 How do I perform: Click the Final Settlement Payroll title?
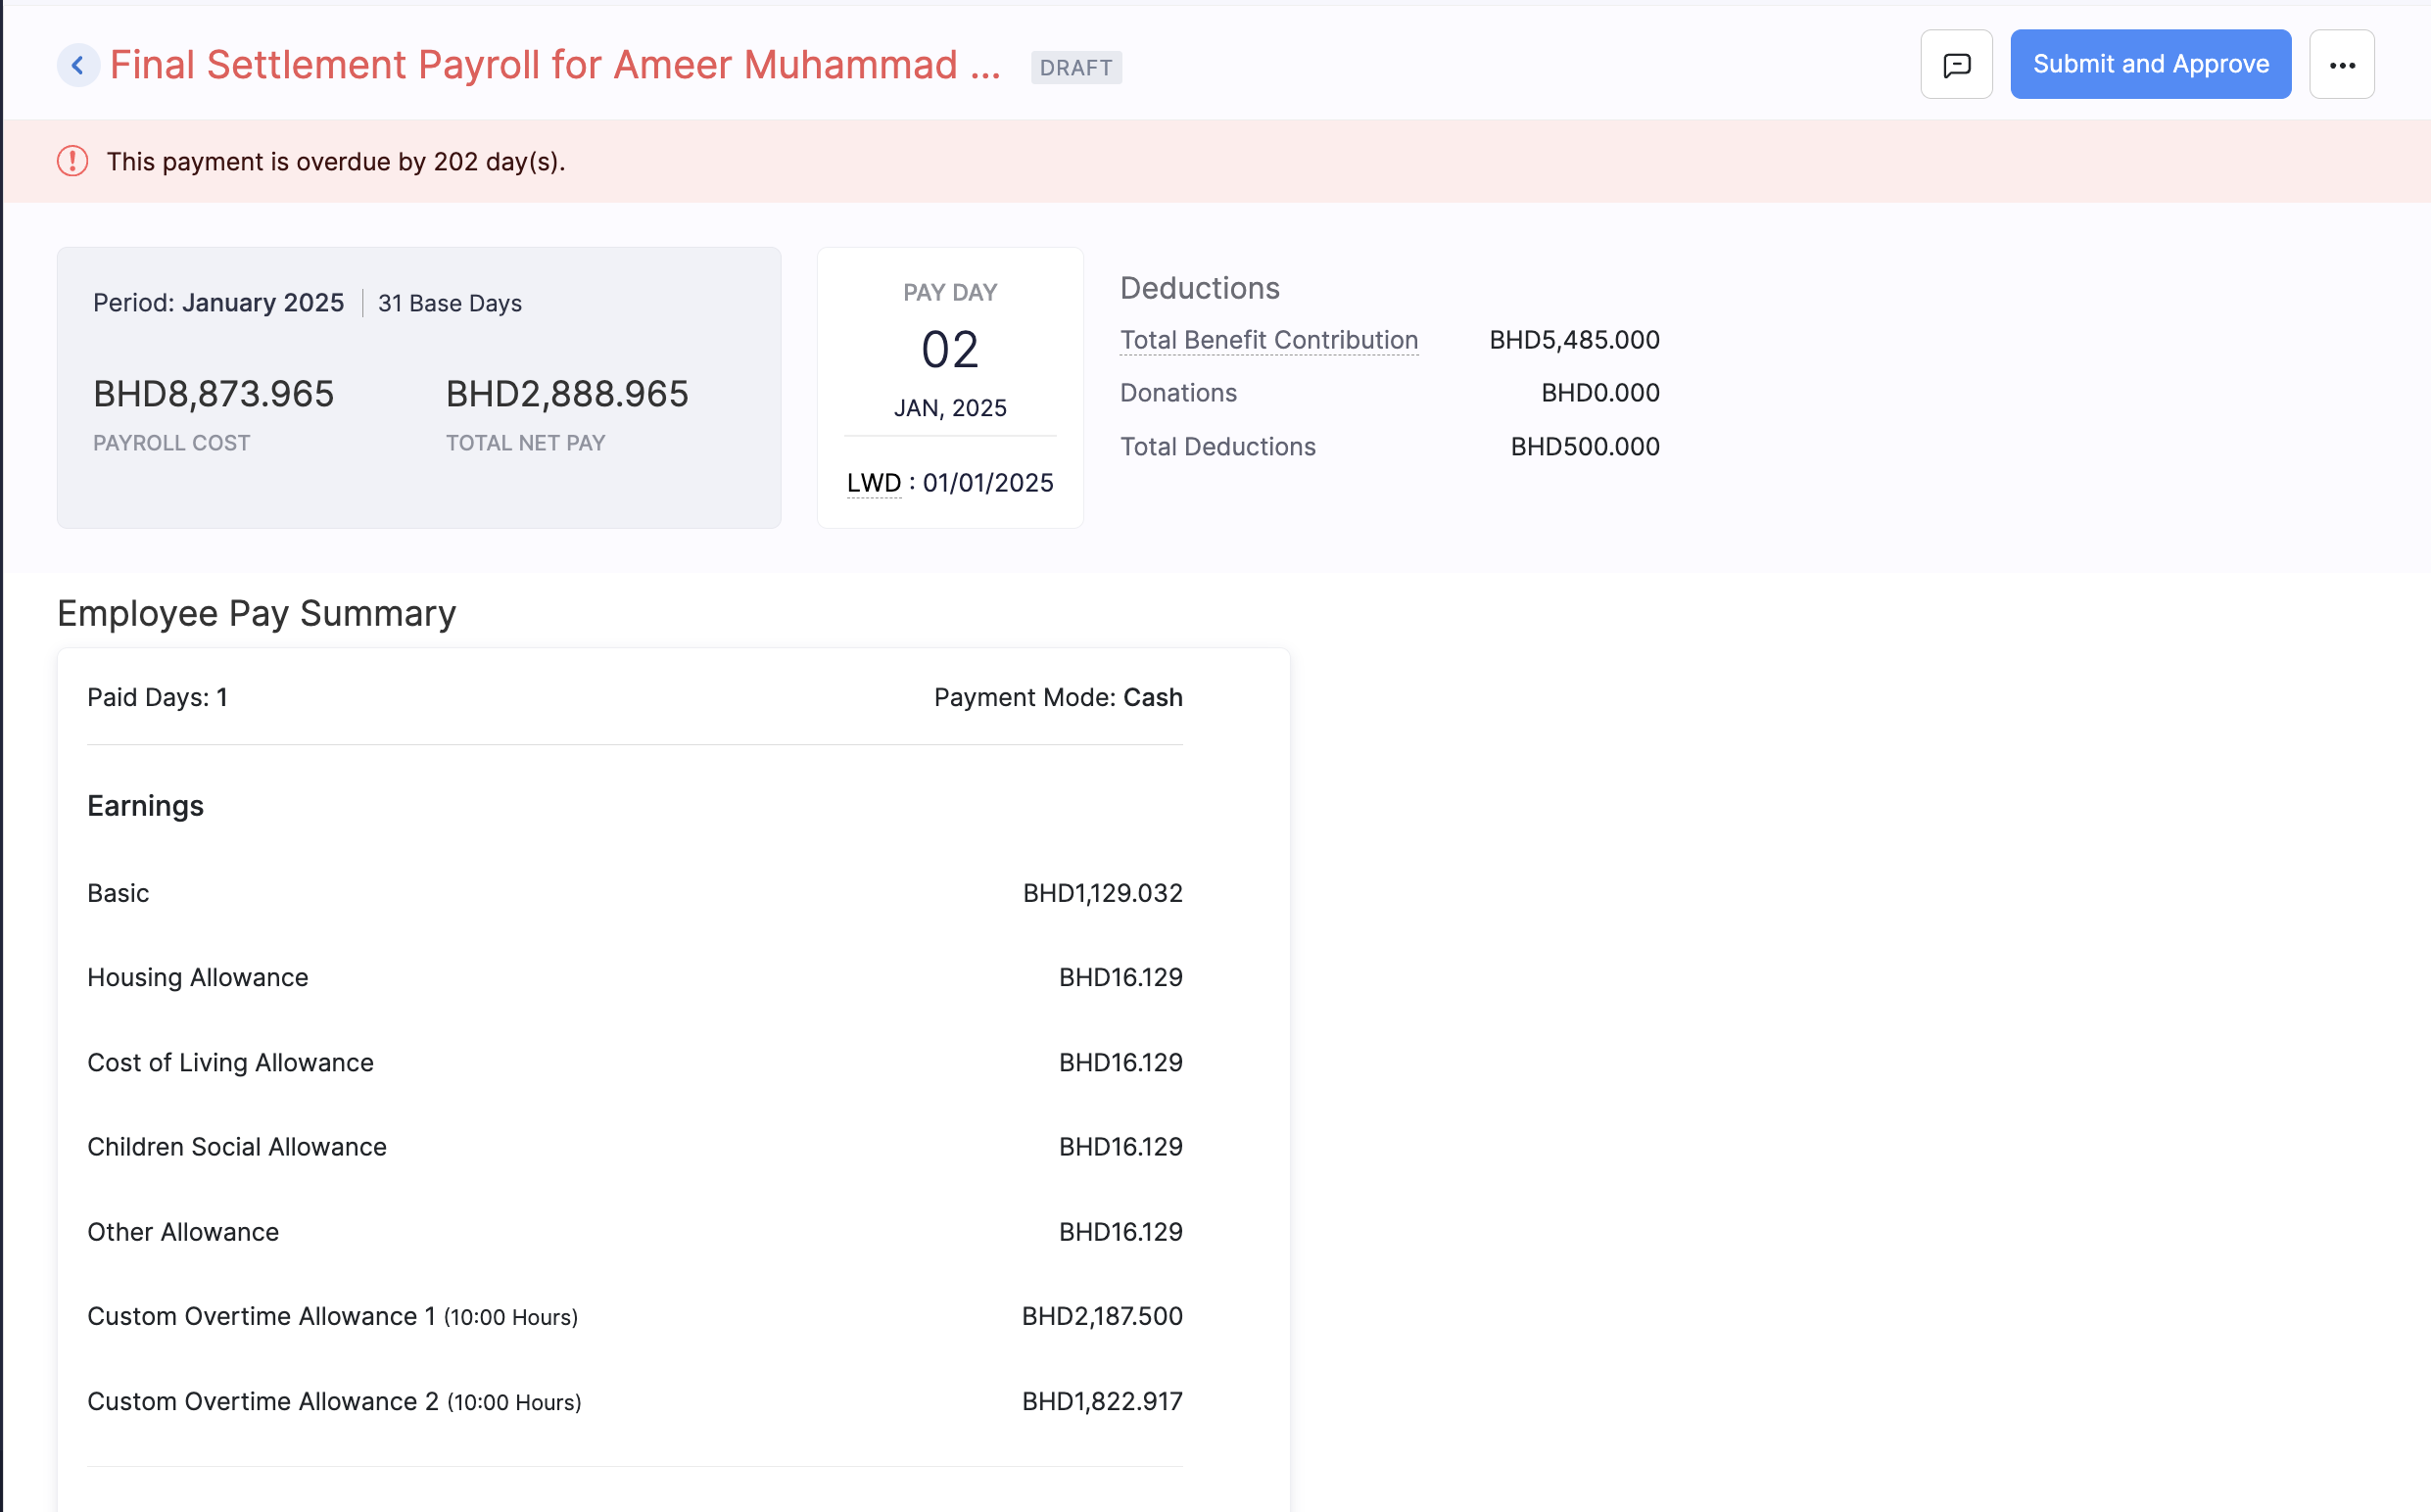tap(554, 66)
